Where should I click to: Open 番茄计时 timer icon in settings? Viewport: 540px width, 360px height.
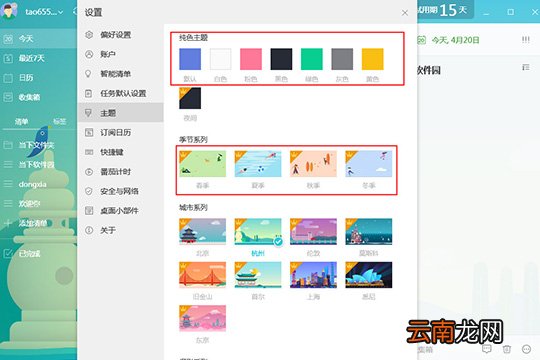point(89,172)
